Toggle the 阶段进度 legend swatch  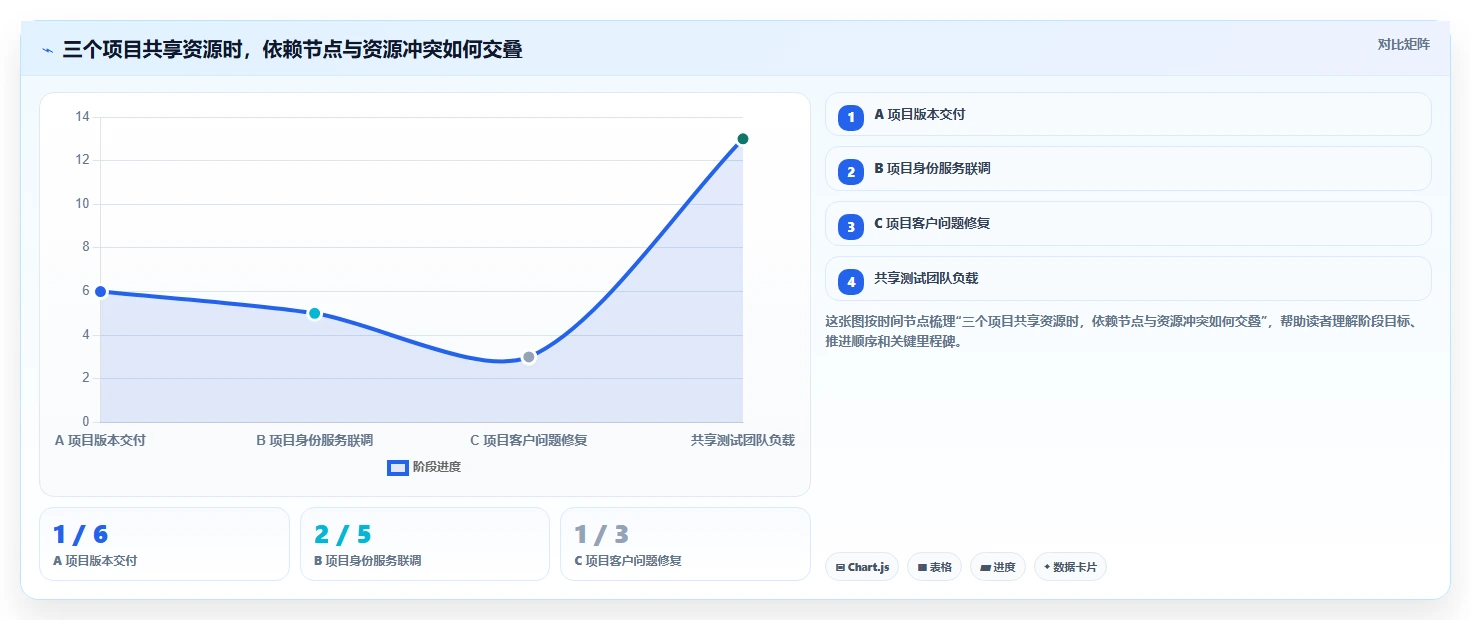coord(398,467)
